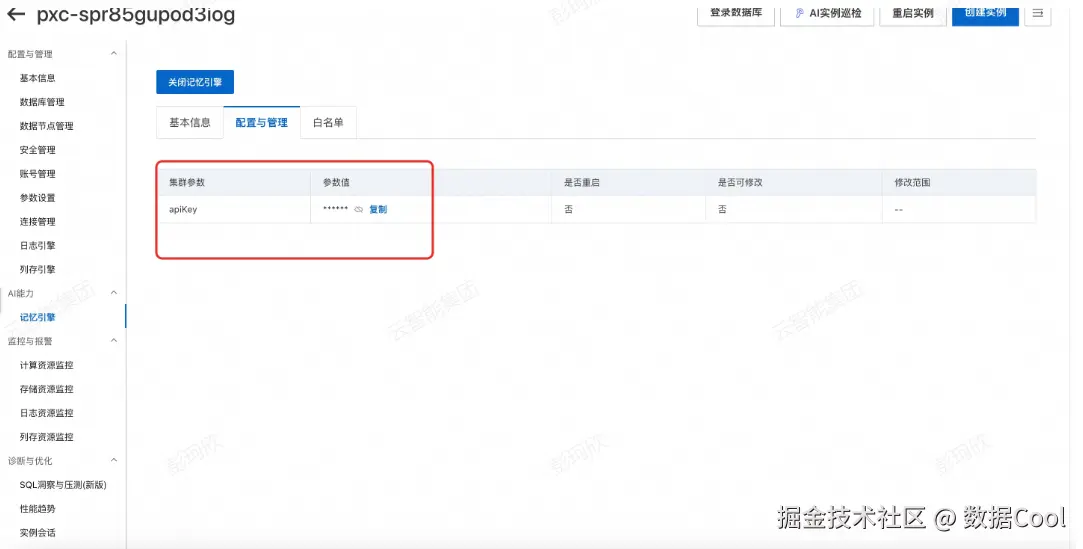This screenshot has width=1083, height=549.
Task: Open the menu icon beside 创建实例 button
Action: (x=1037, y=13)
